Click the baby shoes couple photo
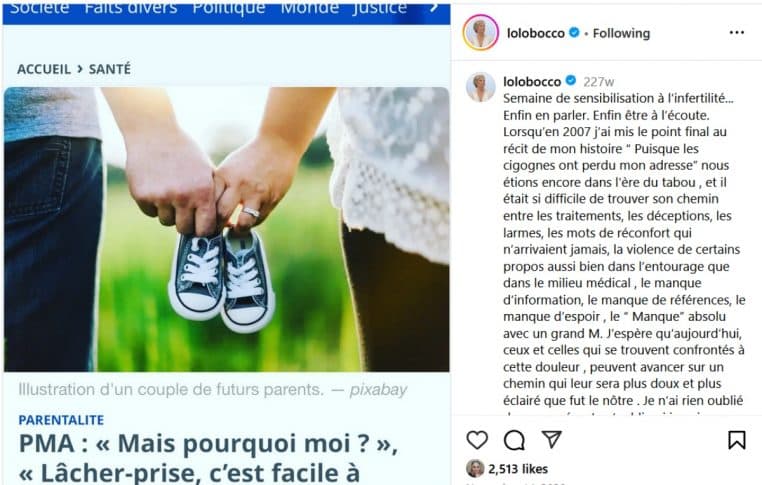The height and width of the screenshot is (485, 762). click(226, 229)
